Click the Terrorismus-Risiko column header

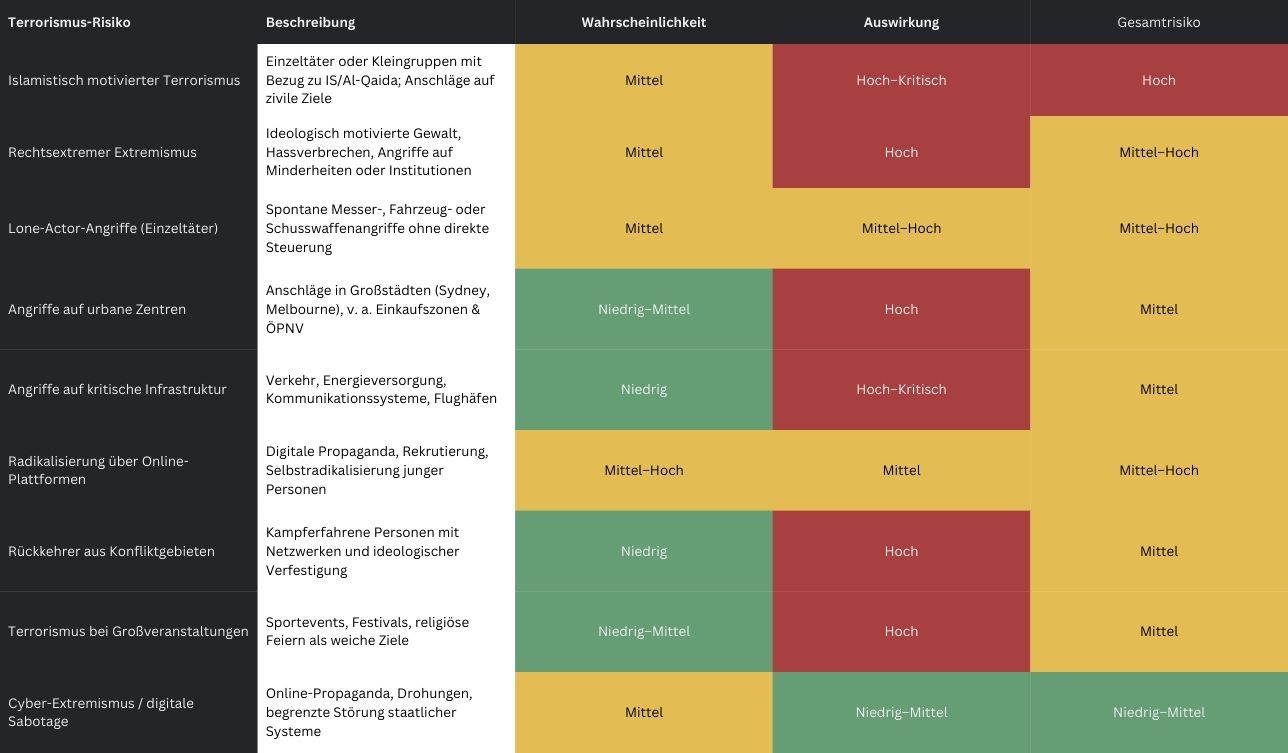click(69, 22)
